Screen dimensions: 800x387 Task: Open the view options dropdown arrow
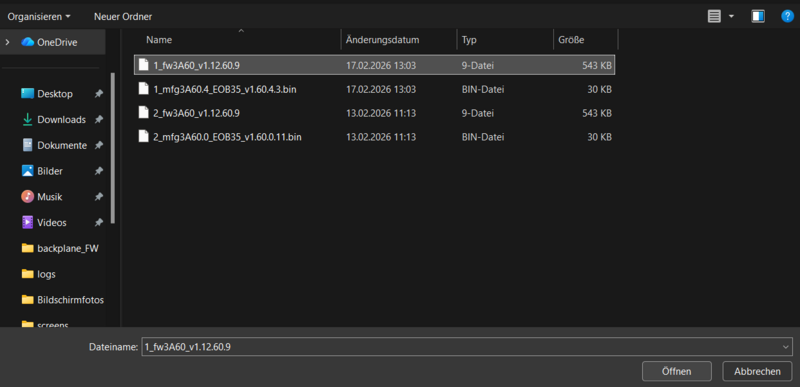point(731,16)
